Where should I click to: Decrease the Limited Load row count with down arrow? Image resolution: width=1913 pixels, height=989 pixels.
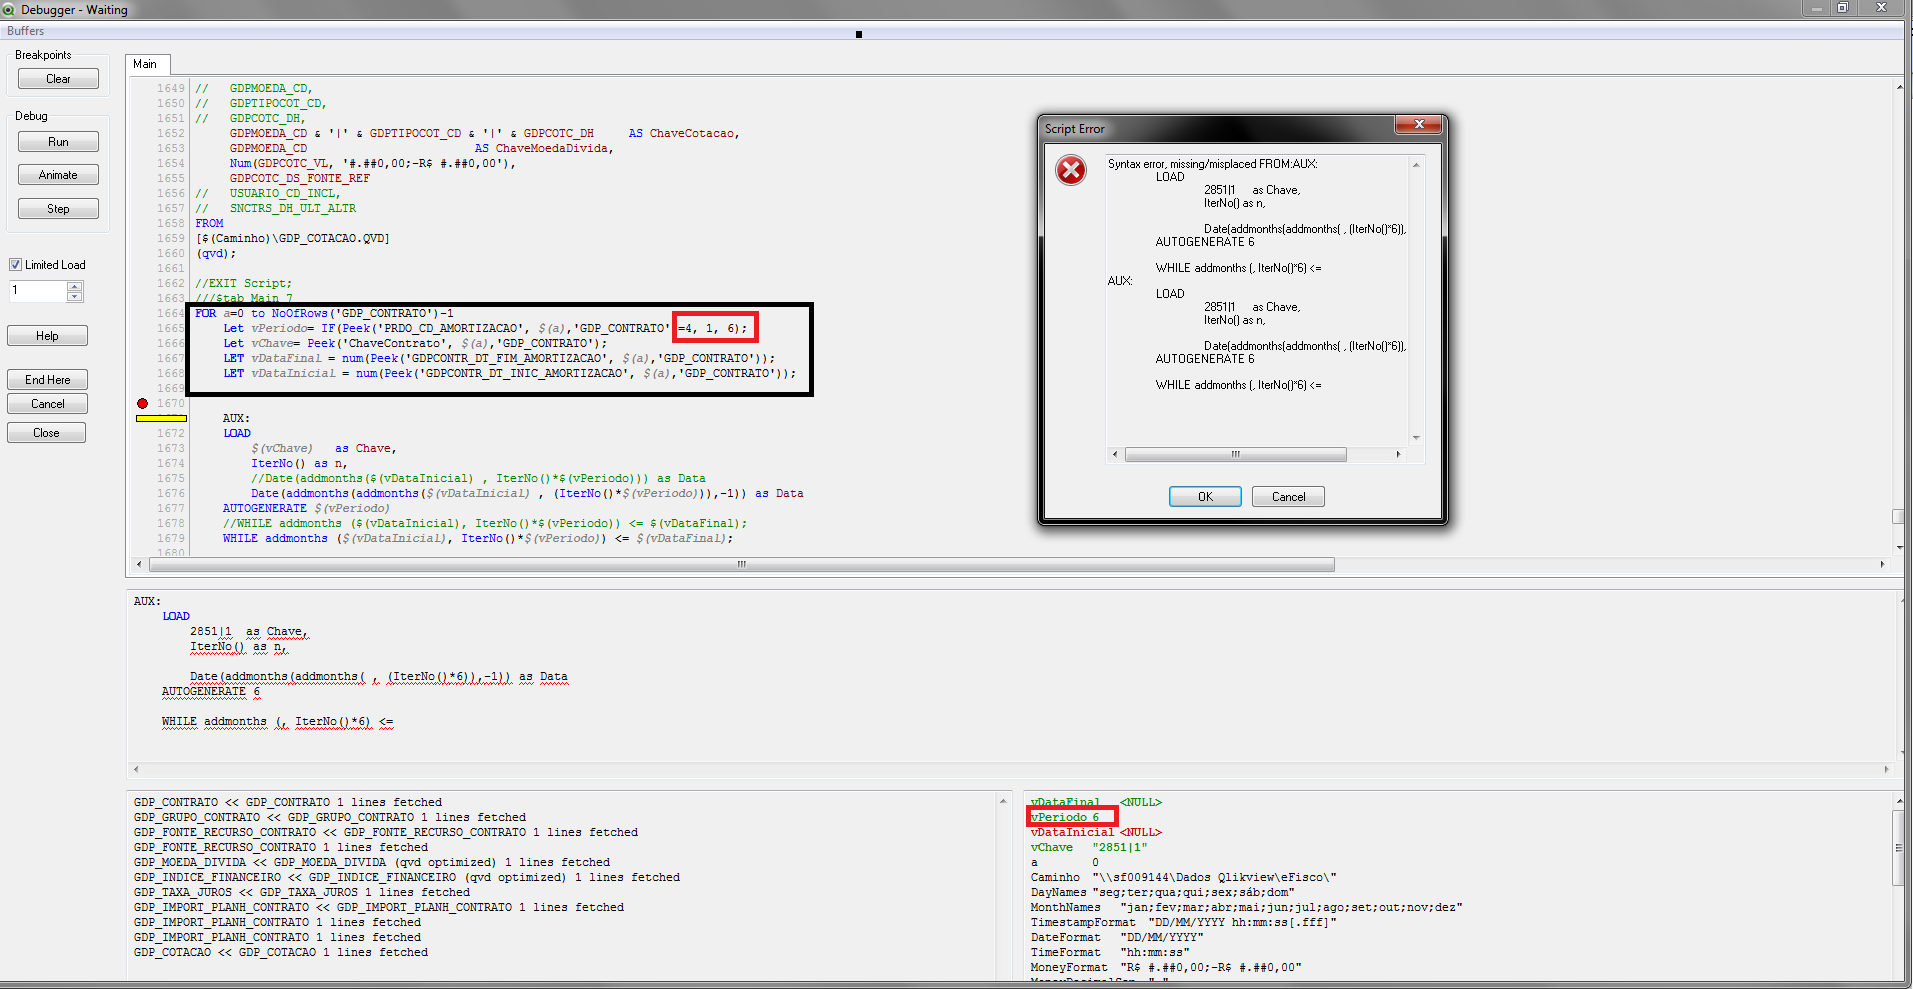click(75, 296)
